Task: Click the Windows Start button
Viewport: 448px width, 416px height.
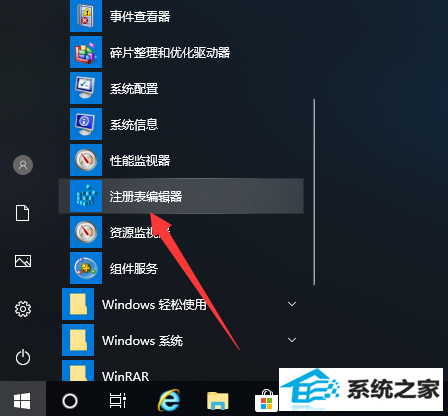Action: point(23,400)
